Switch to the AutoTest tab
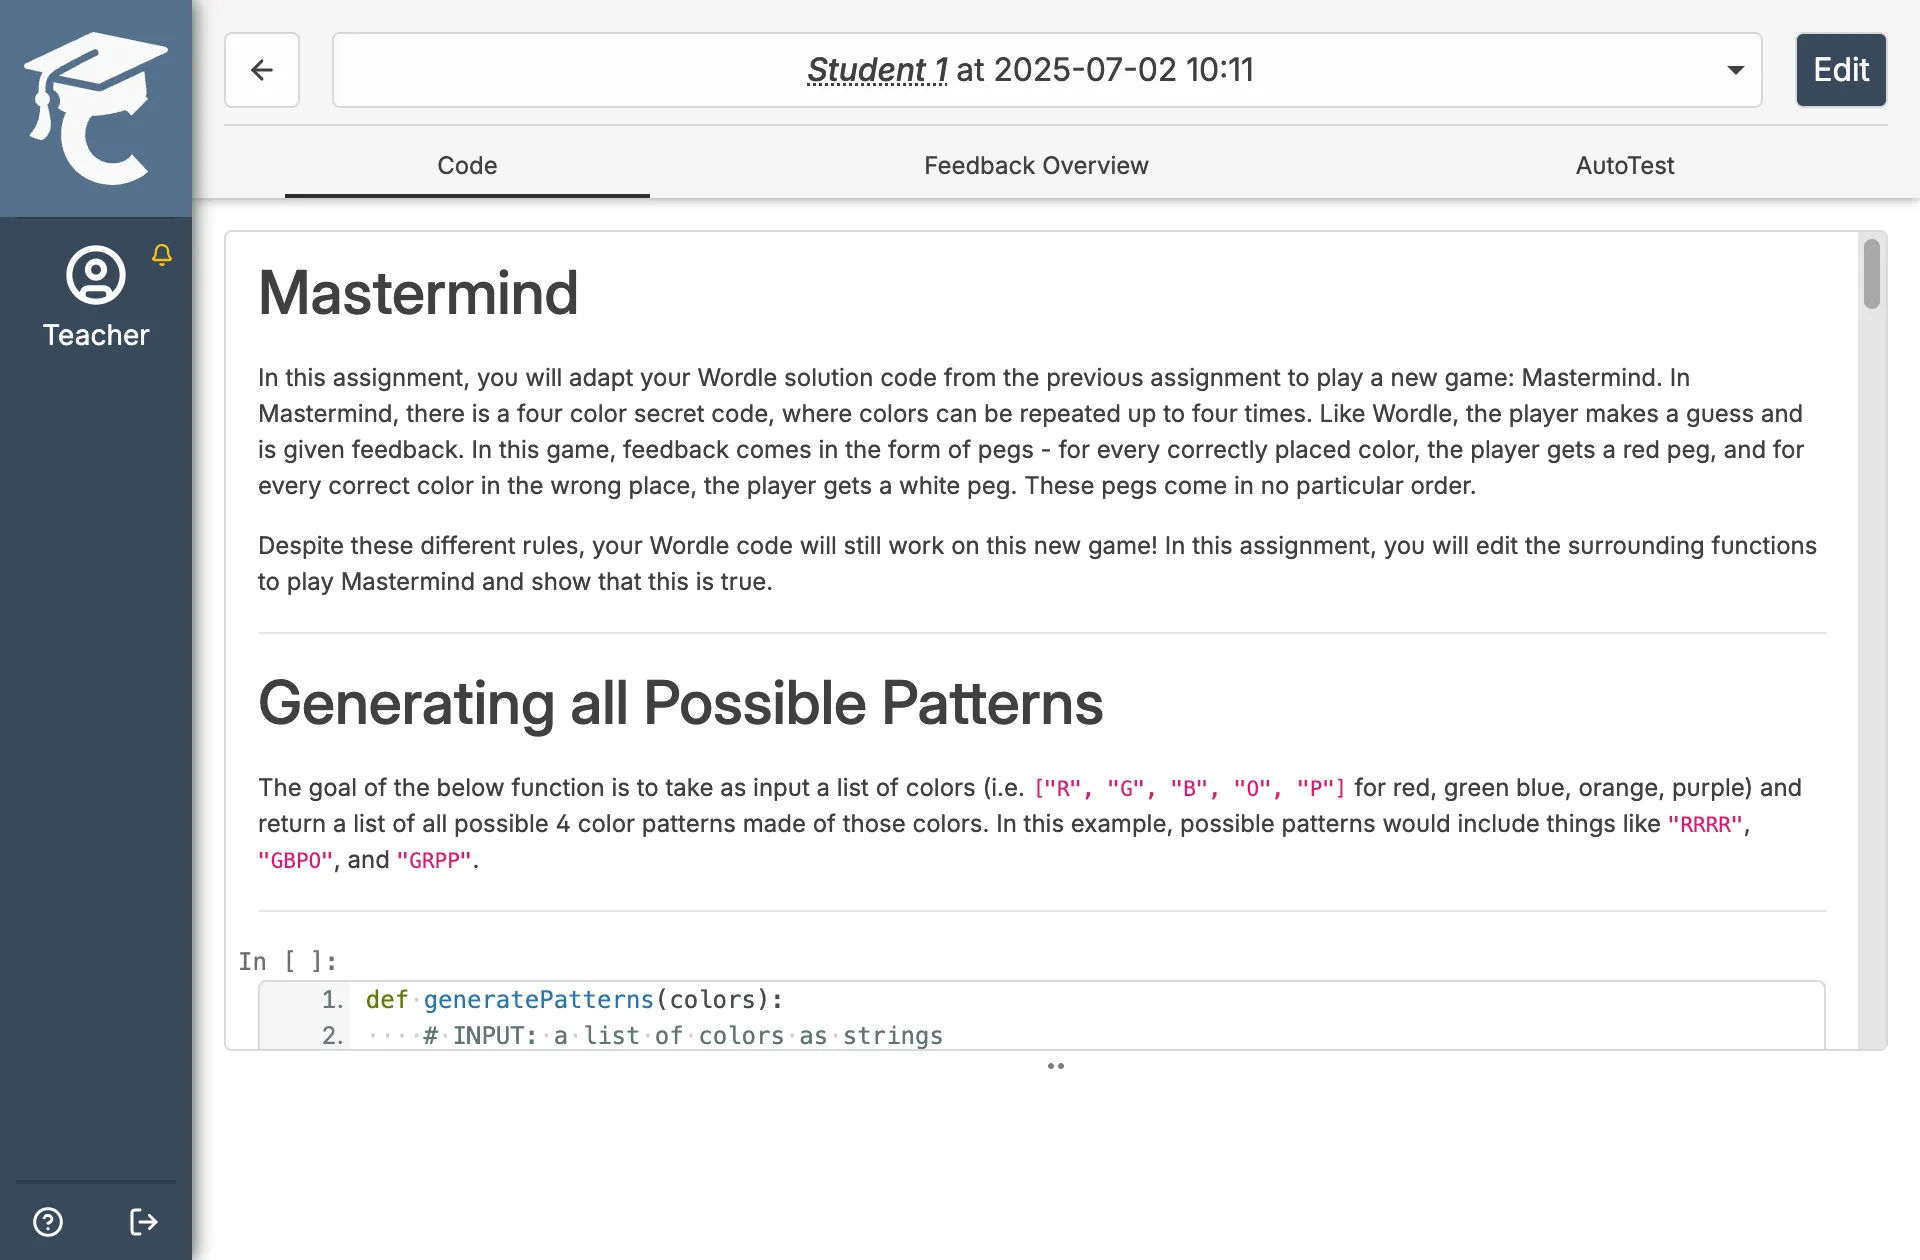Image resolution: width=1920 pixels, height=1260 pixels. [1625, 165]
